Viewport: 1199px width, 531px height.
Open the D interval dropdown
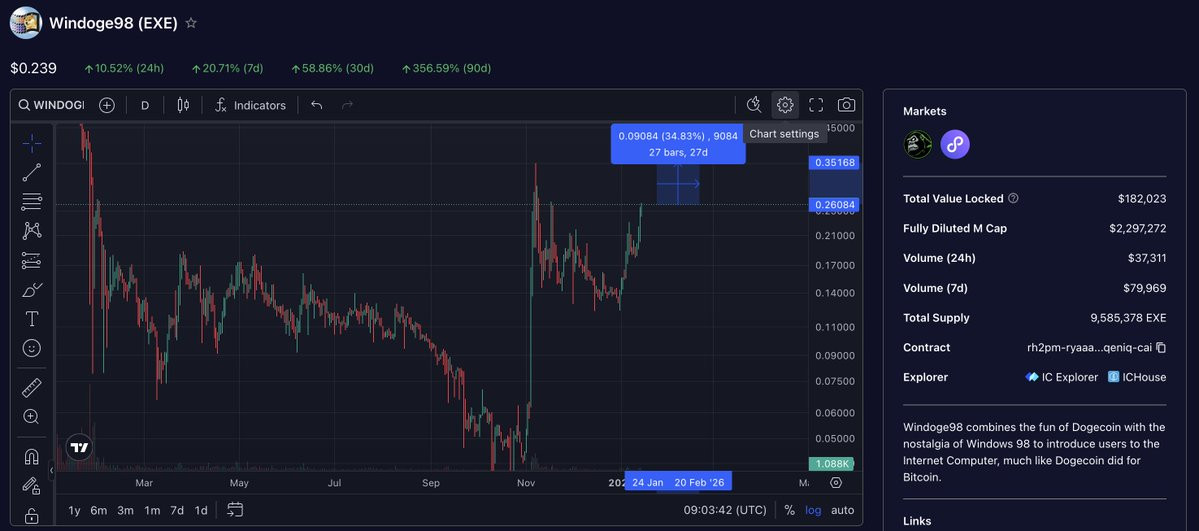pos(145,105)
